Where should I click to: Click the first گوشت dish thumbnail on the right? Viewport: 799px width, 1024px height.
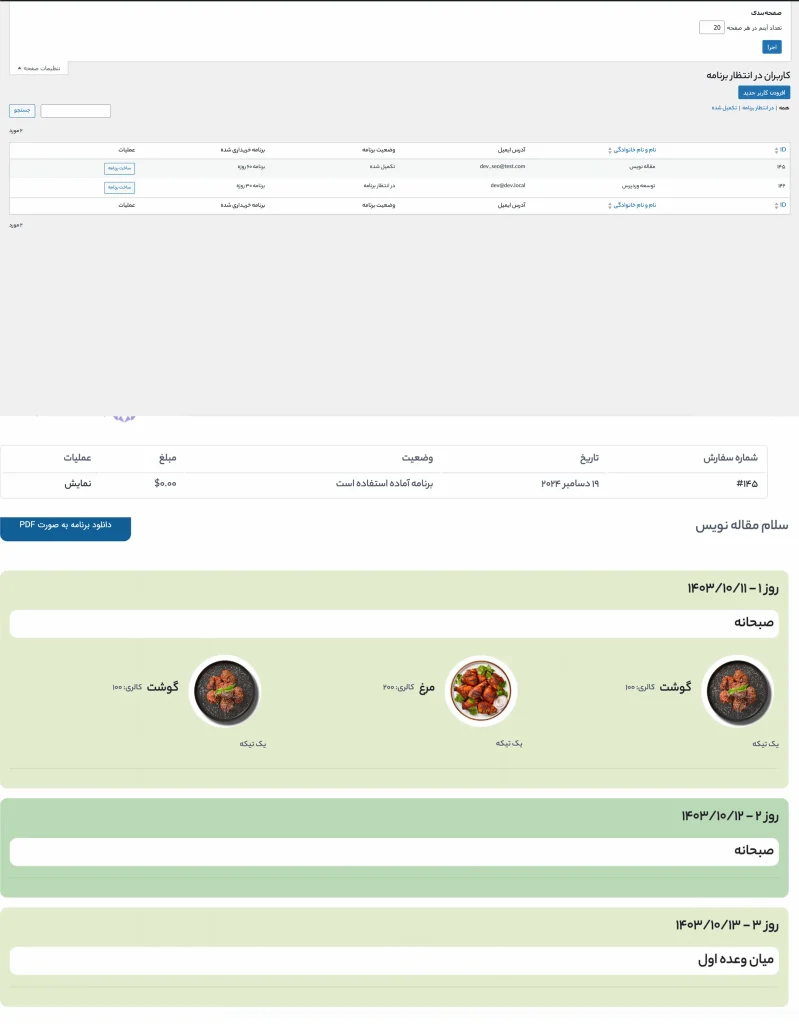point(738,692)
